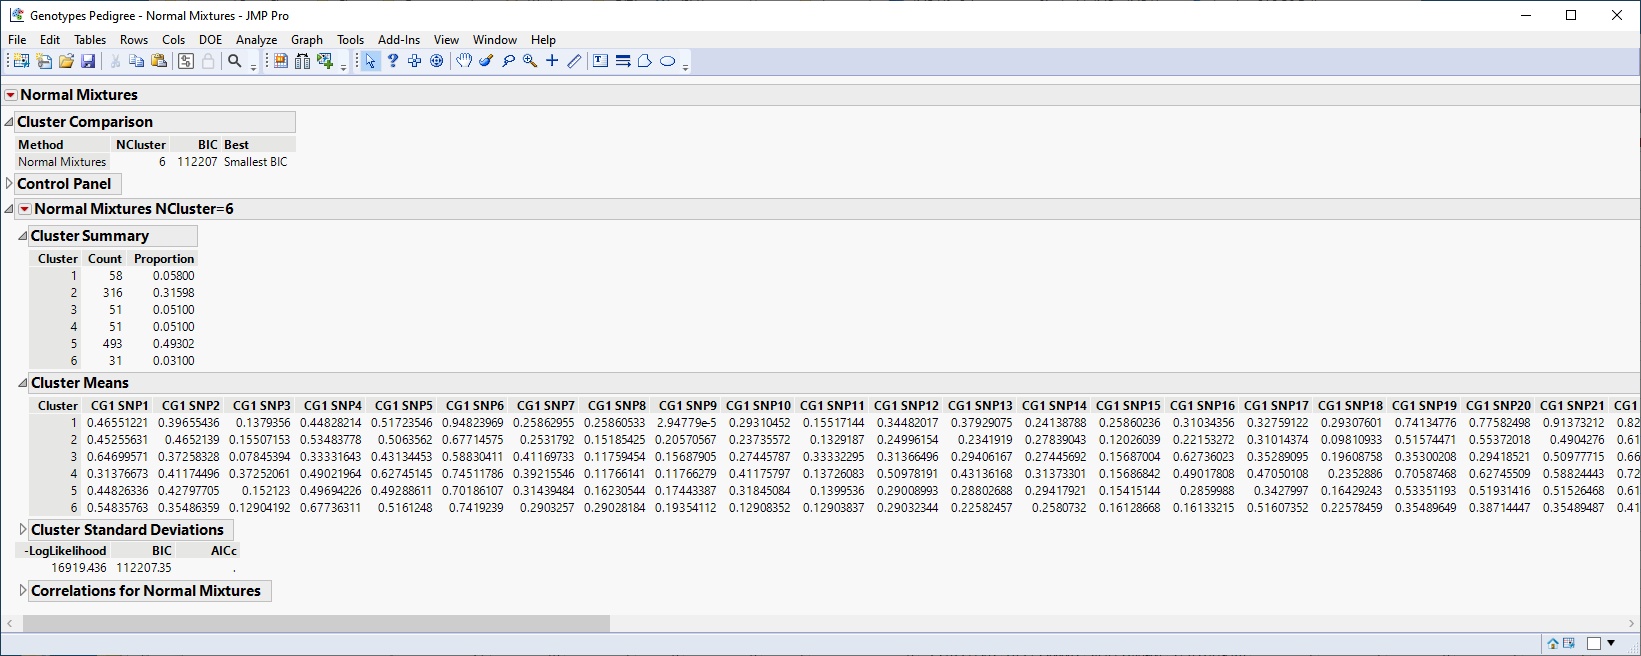Choose the Brush tool
Image resolution: width=1641 pixels, height=656 pixels.
click(486, 61)
